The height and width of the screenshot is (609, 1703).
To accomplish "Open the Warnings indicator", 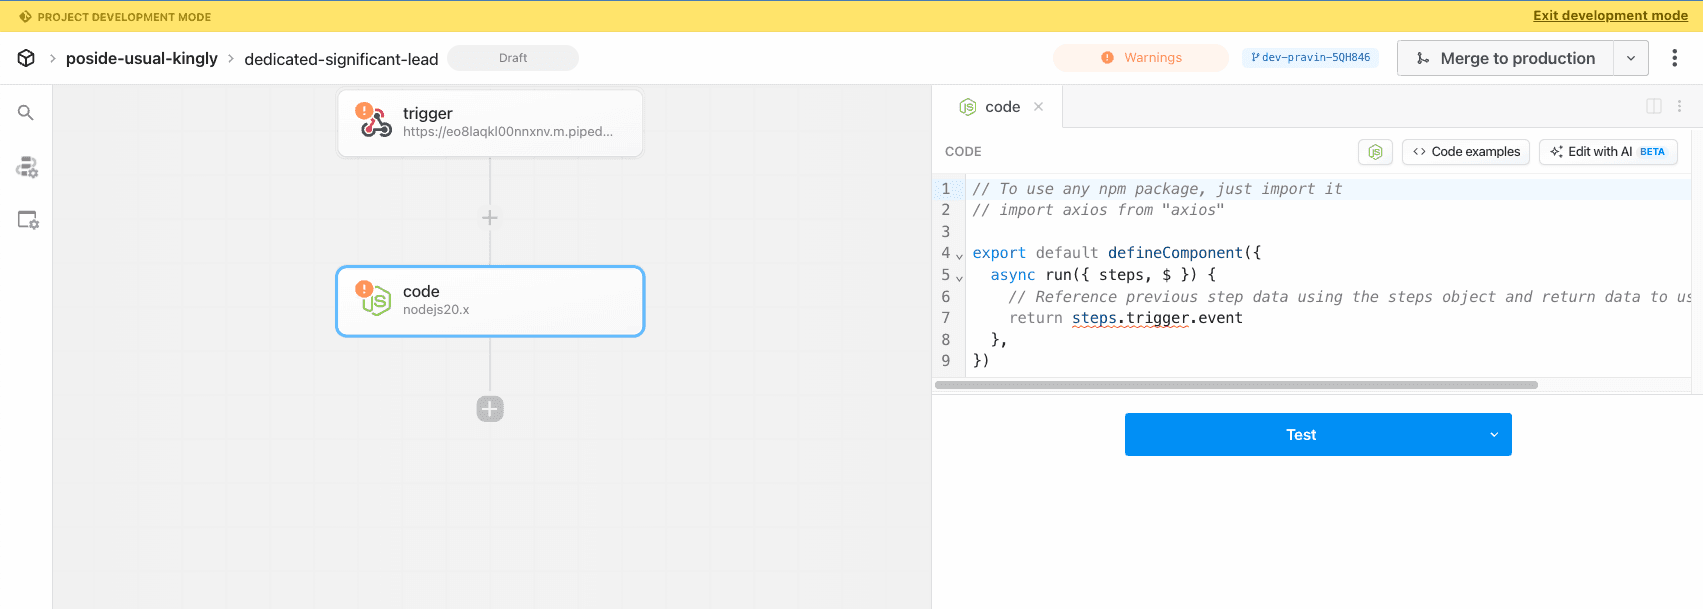I will (x=1141, y=58).
